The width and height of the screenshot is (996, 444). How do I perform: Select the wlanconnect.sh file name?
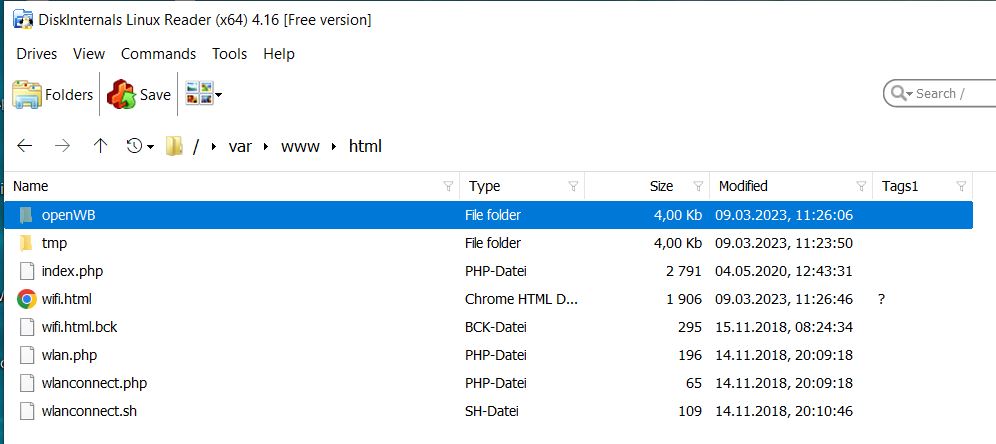click(89, 411)
